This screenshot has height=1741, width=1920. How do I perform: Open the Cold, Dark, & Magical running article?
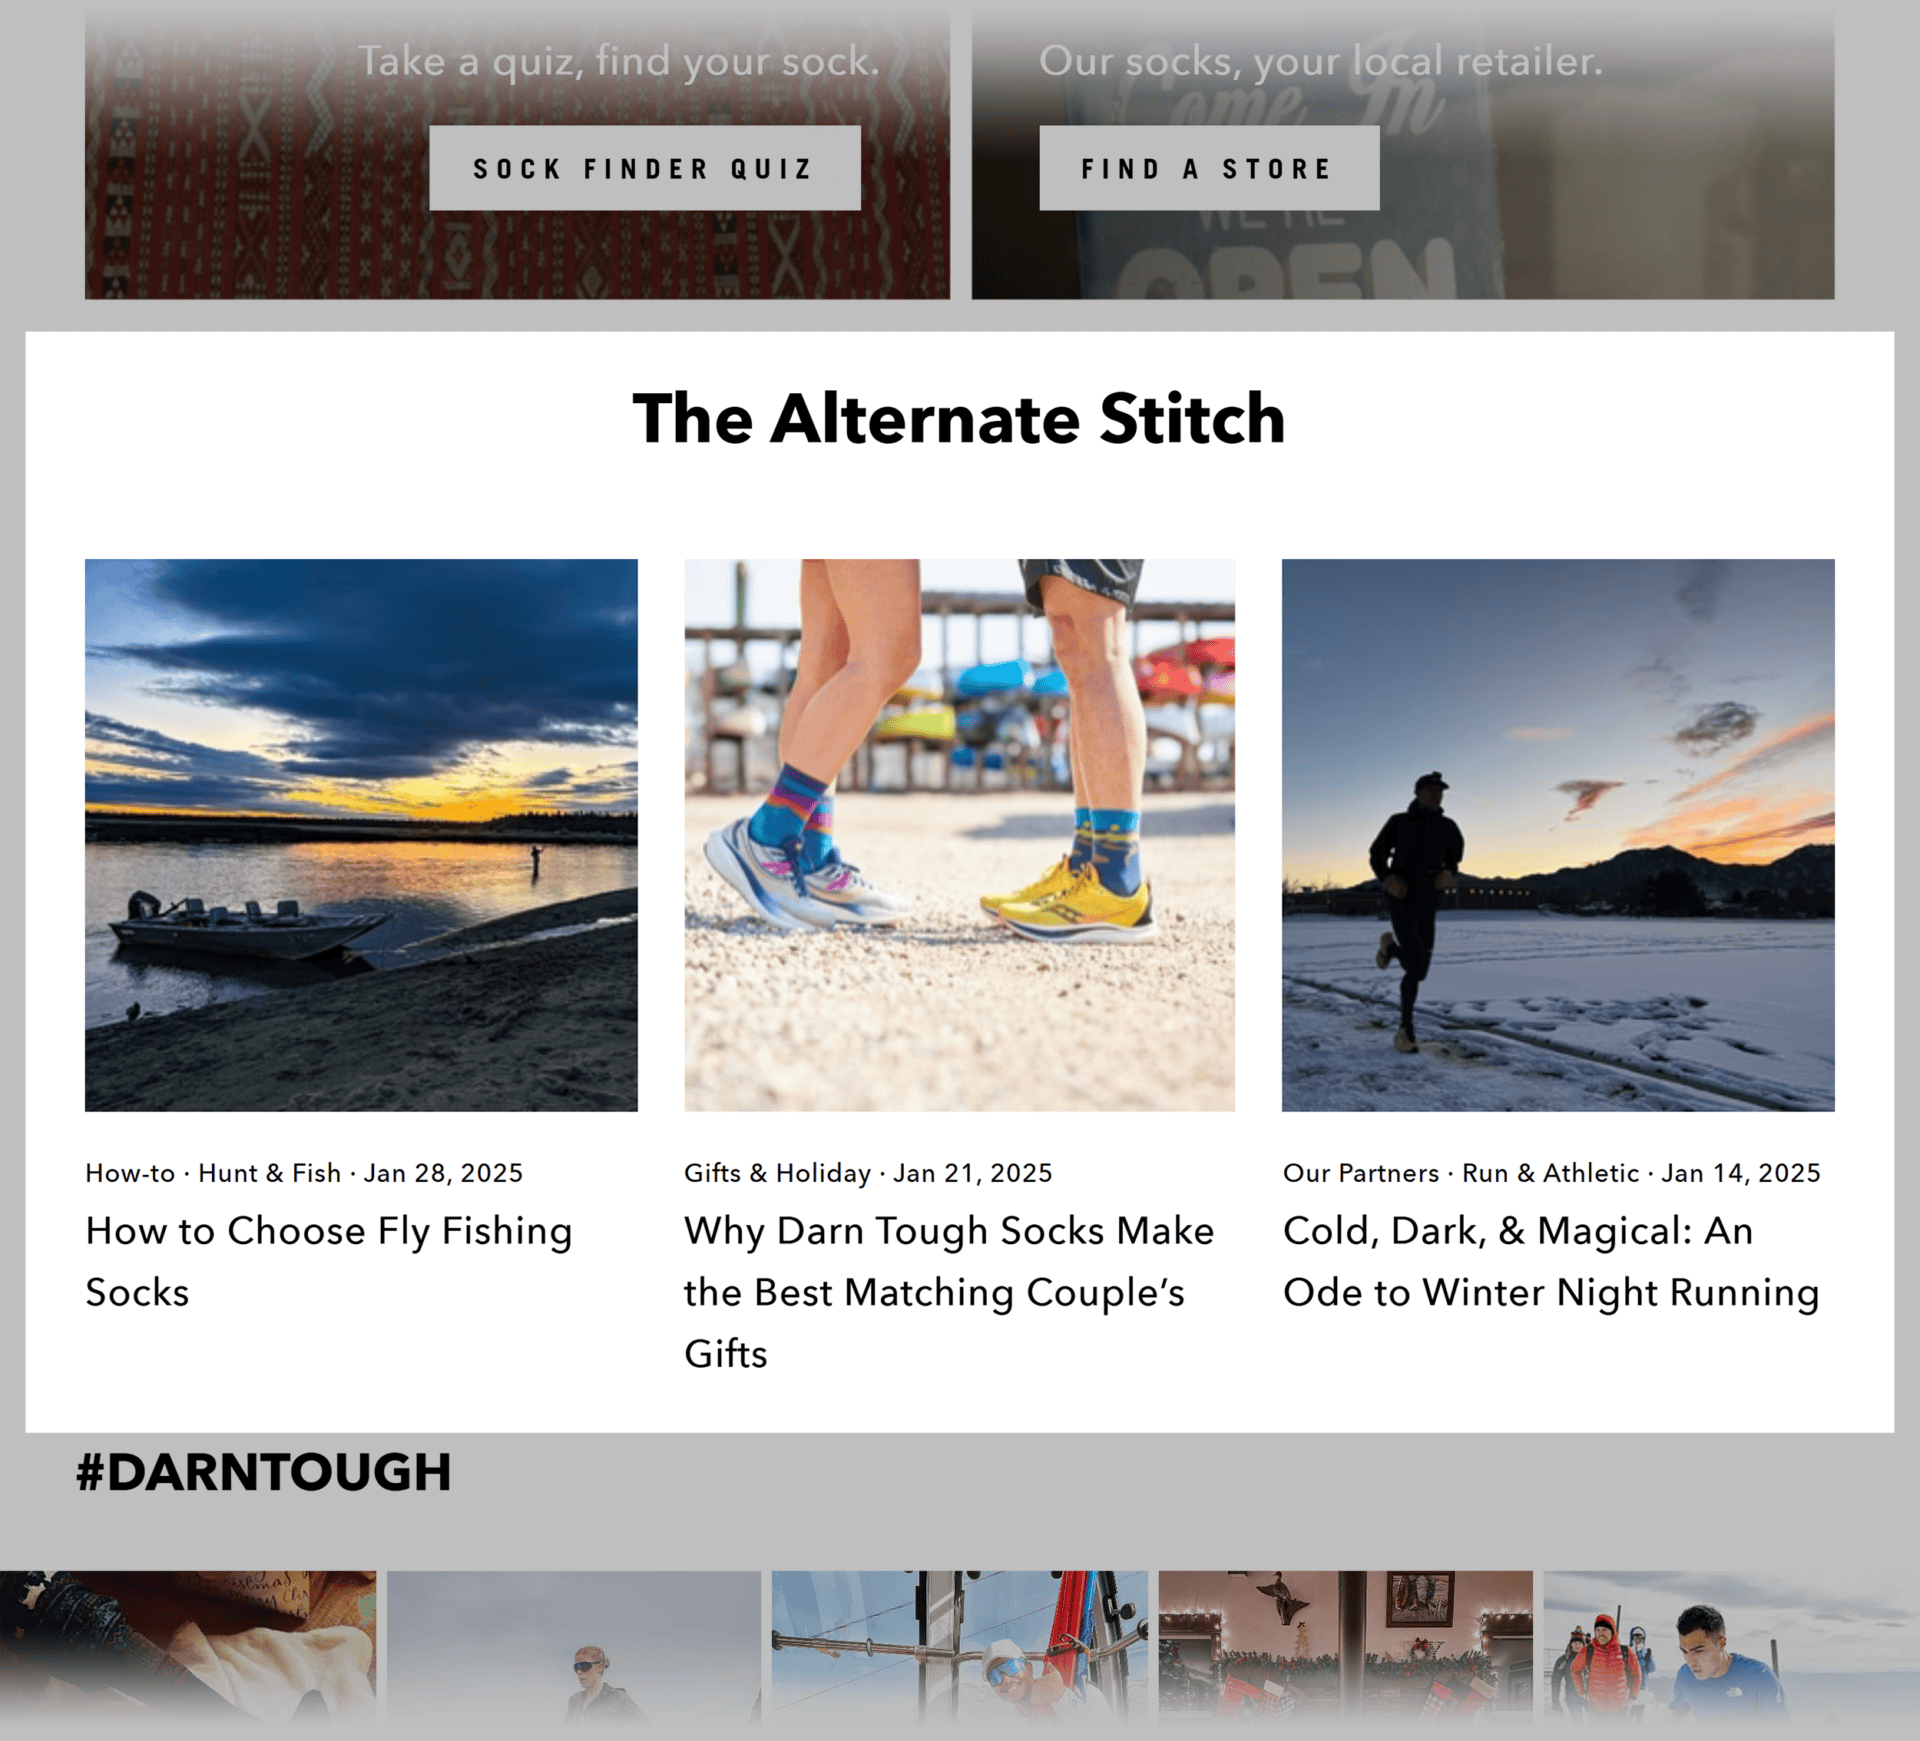coord(1550,1261)
